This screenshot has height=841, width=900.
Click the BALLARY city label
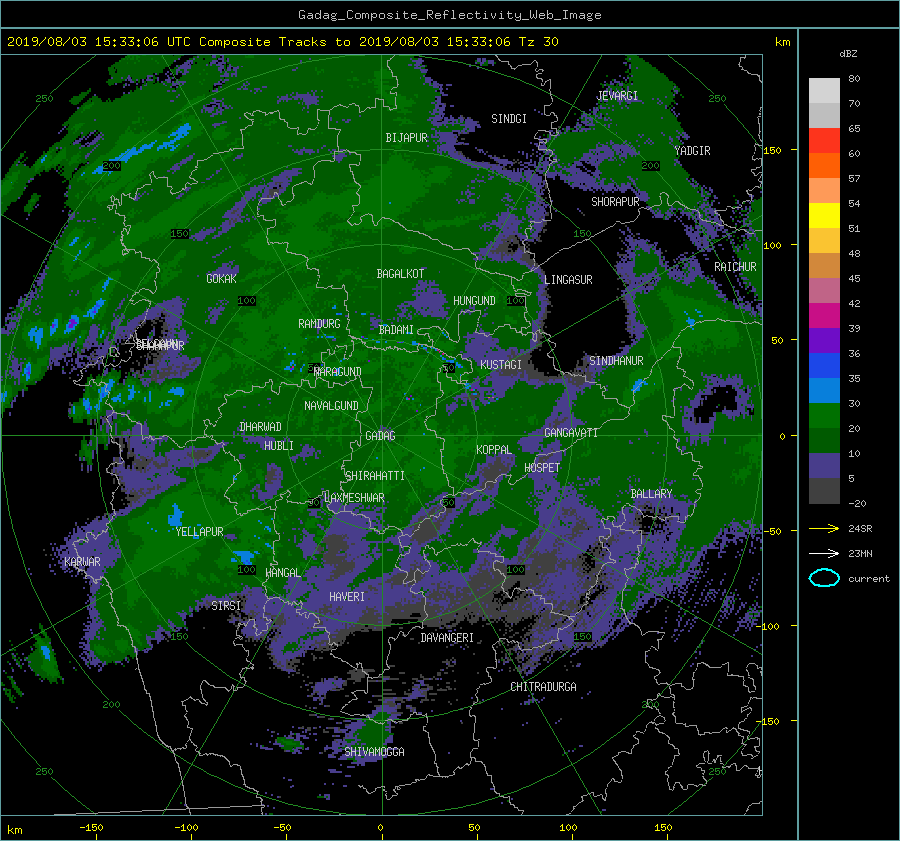(x=651, y=494)
